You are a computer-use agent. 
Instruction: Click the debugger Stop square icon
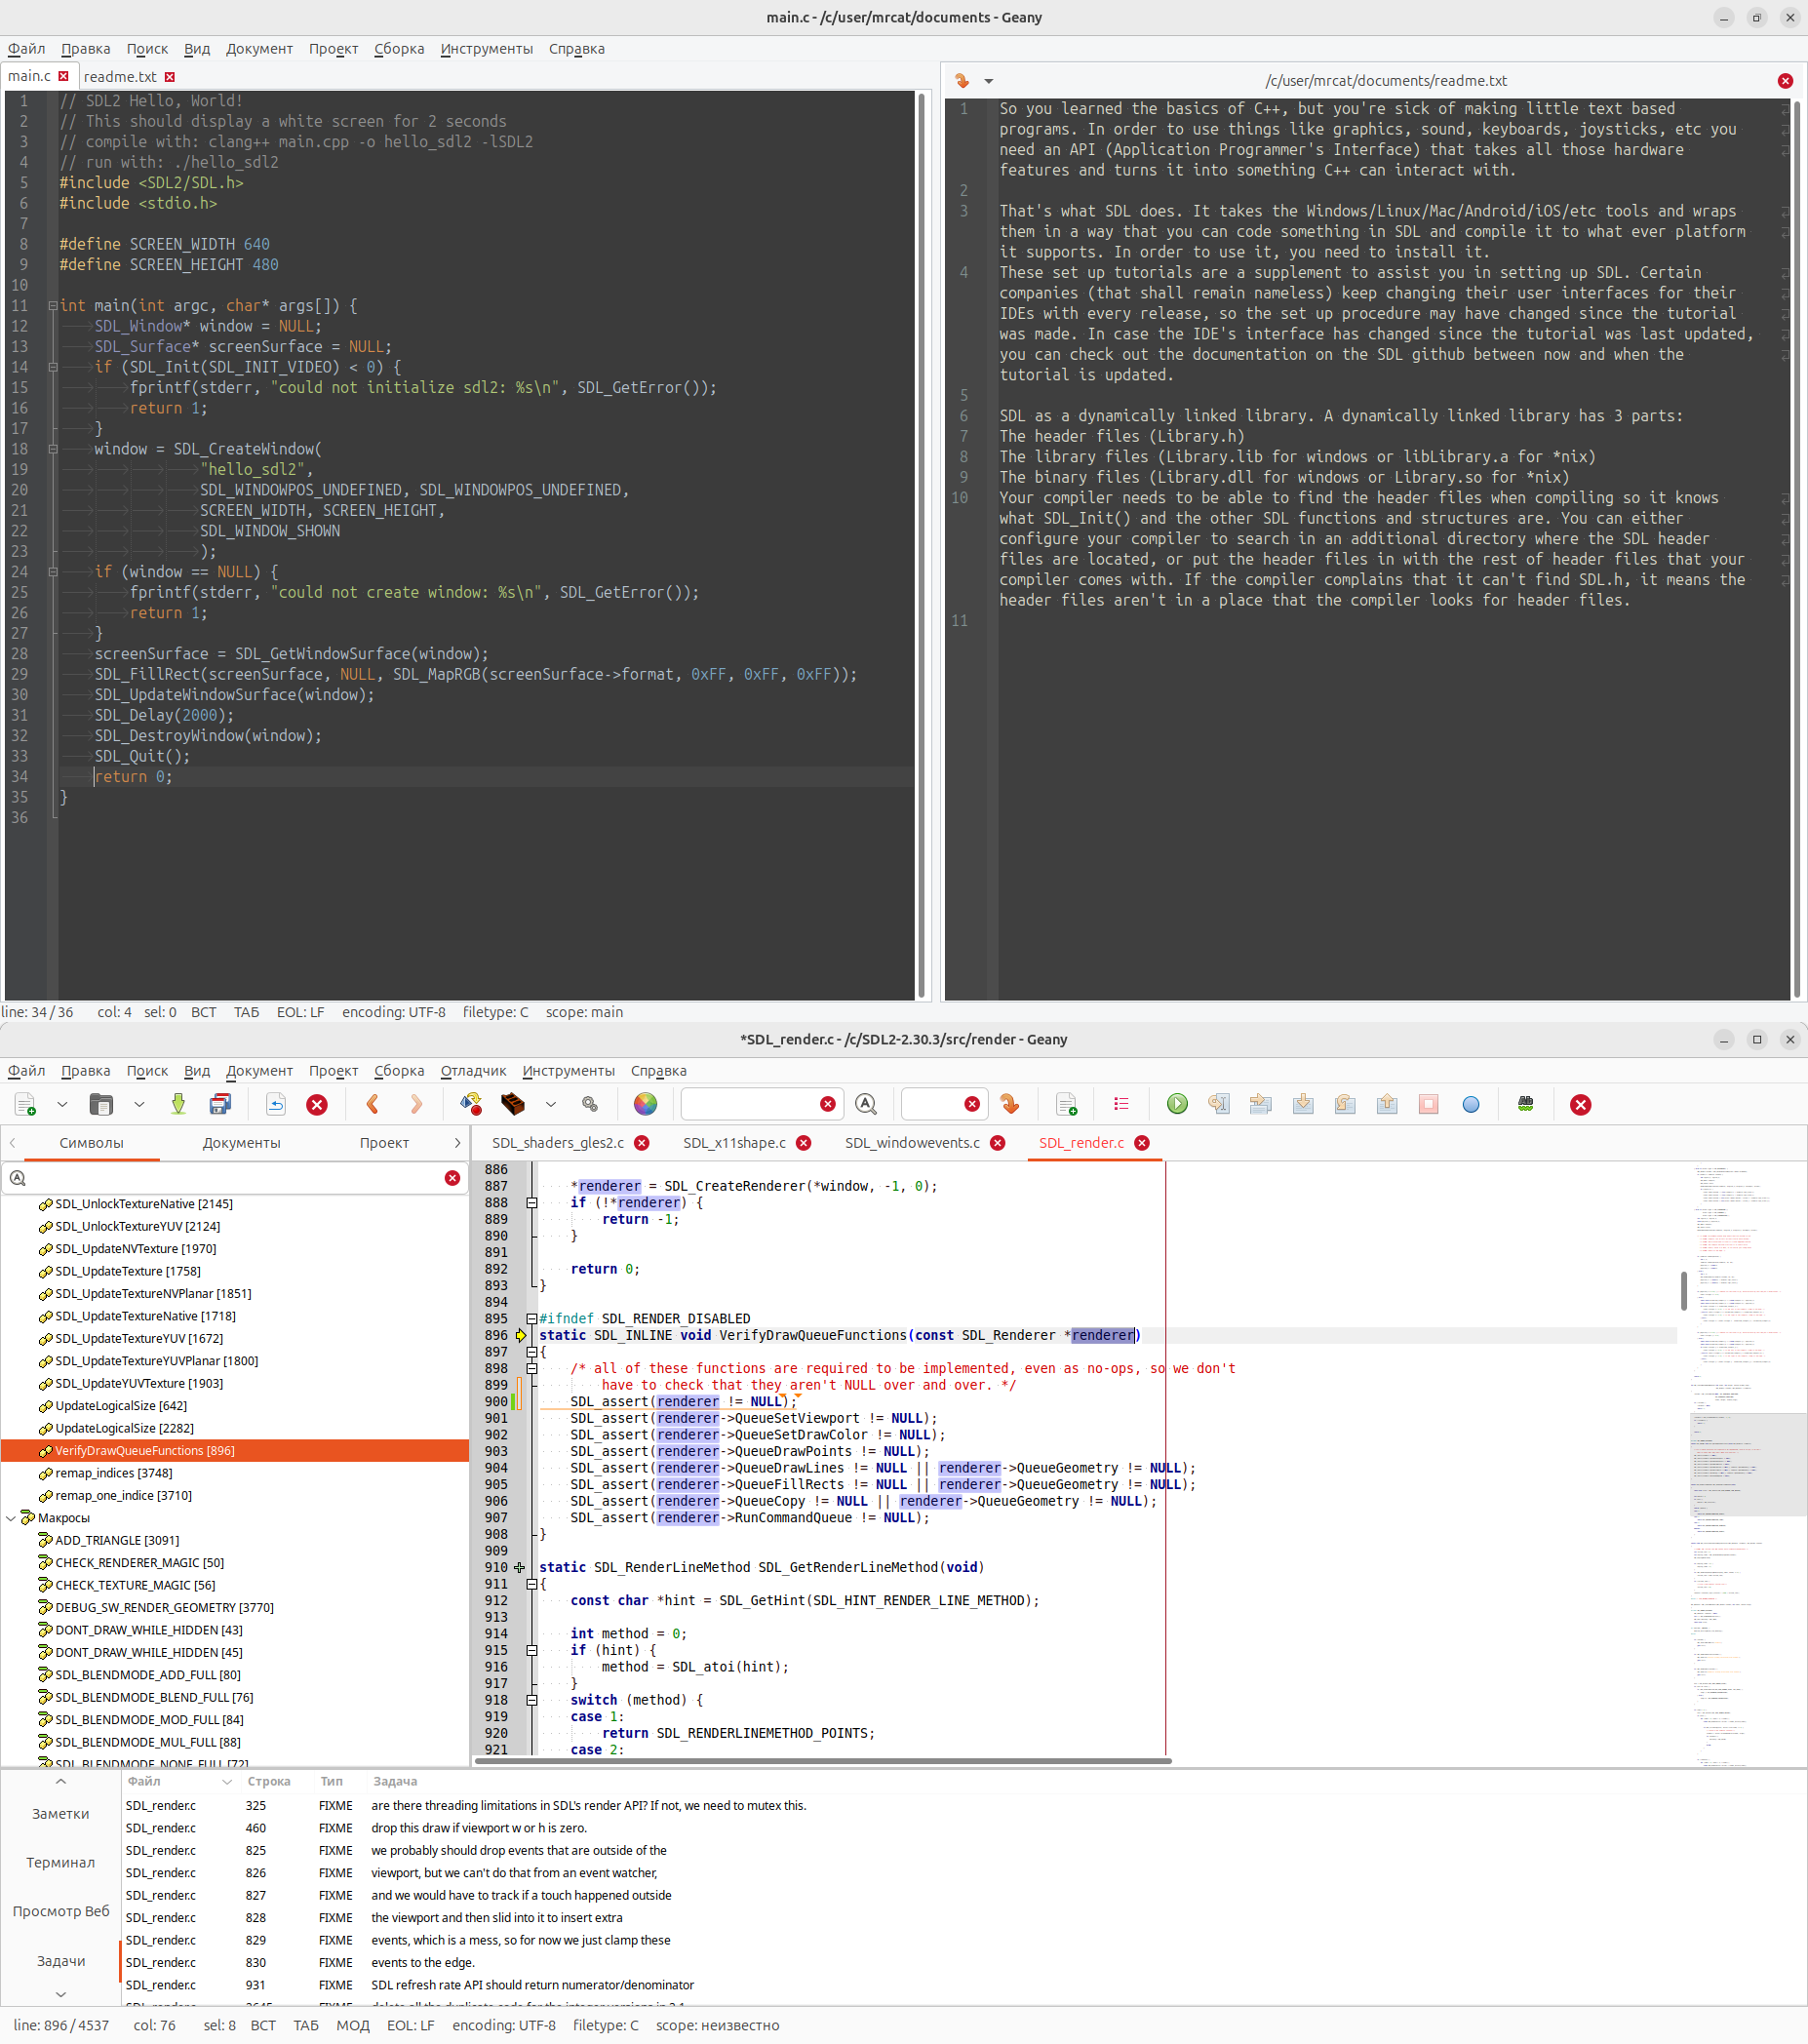1429,1104
